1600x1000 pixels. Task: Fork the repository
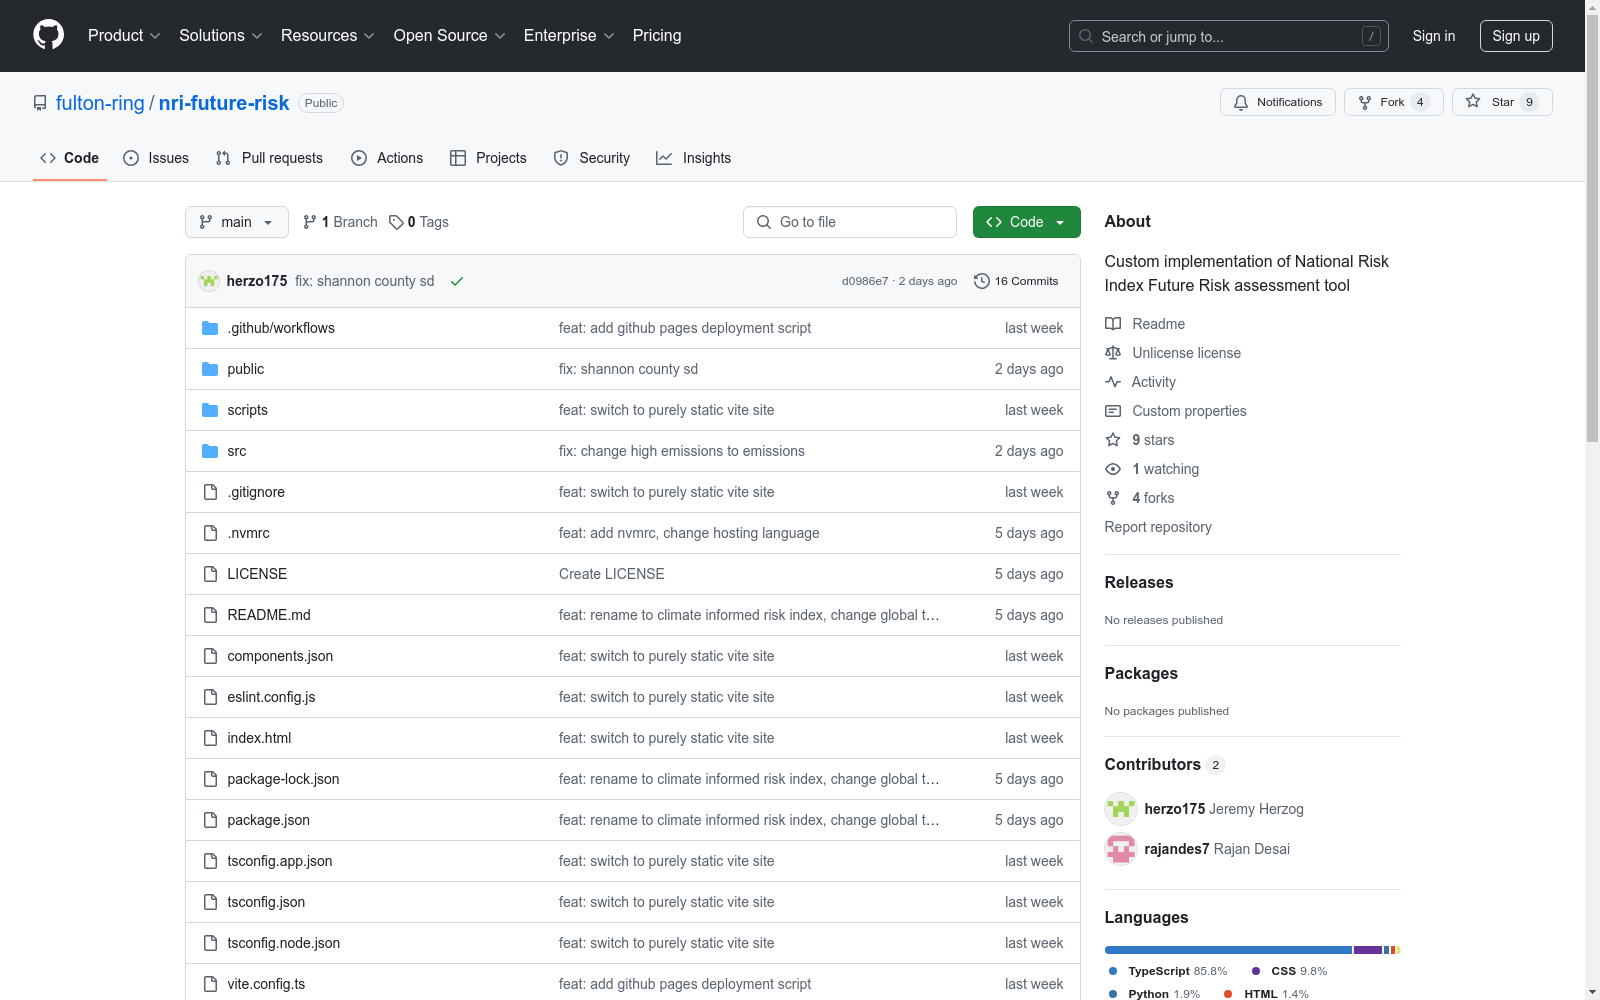1394,102
